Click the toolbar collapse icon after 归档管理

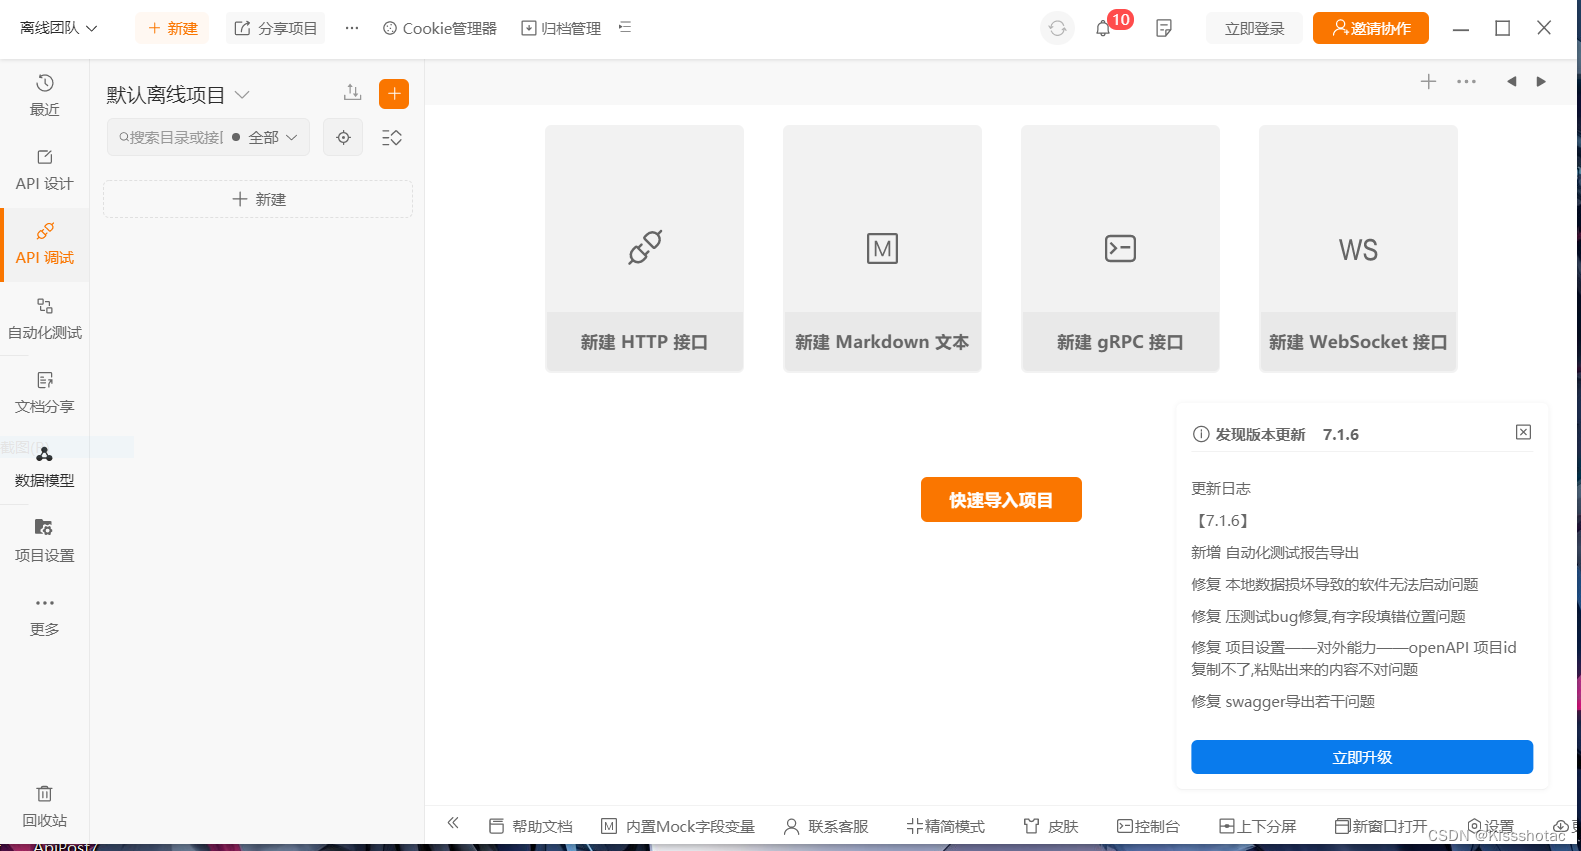(625, 27)
